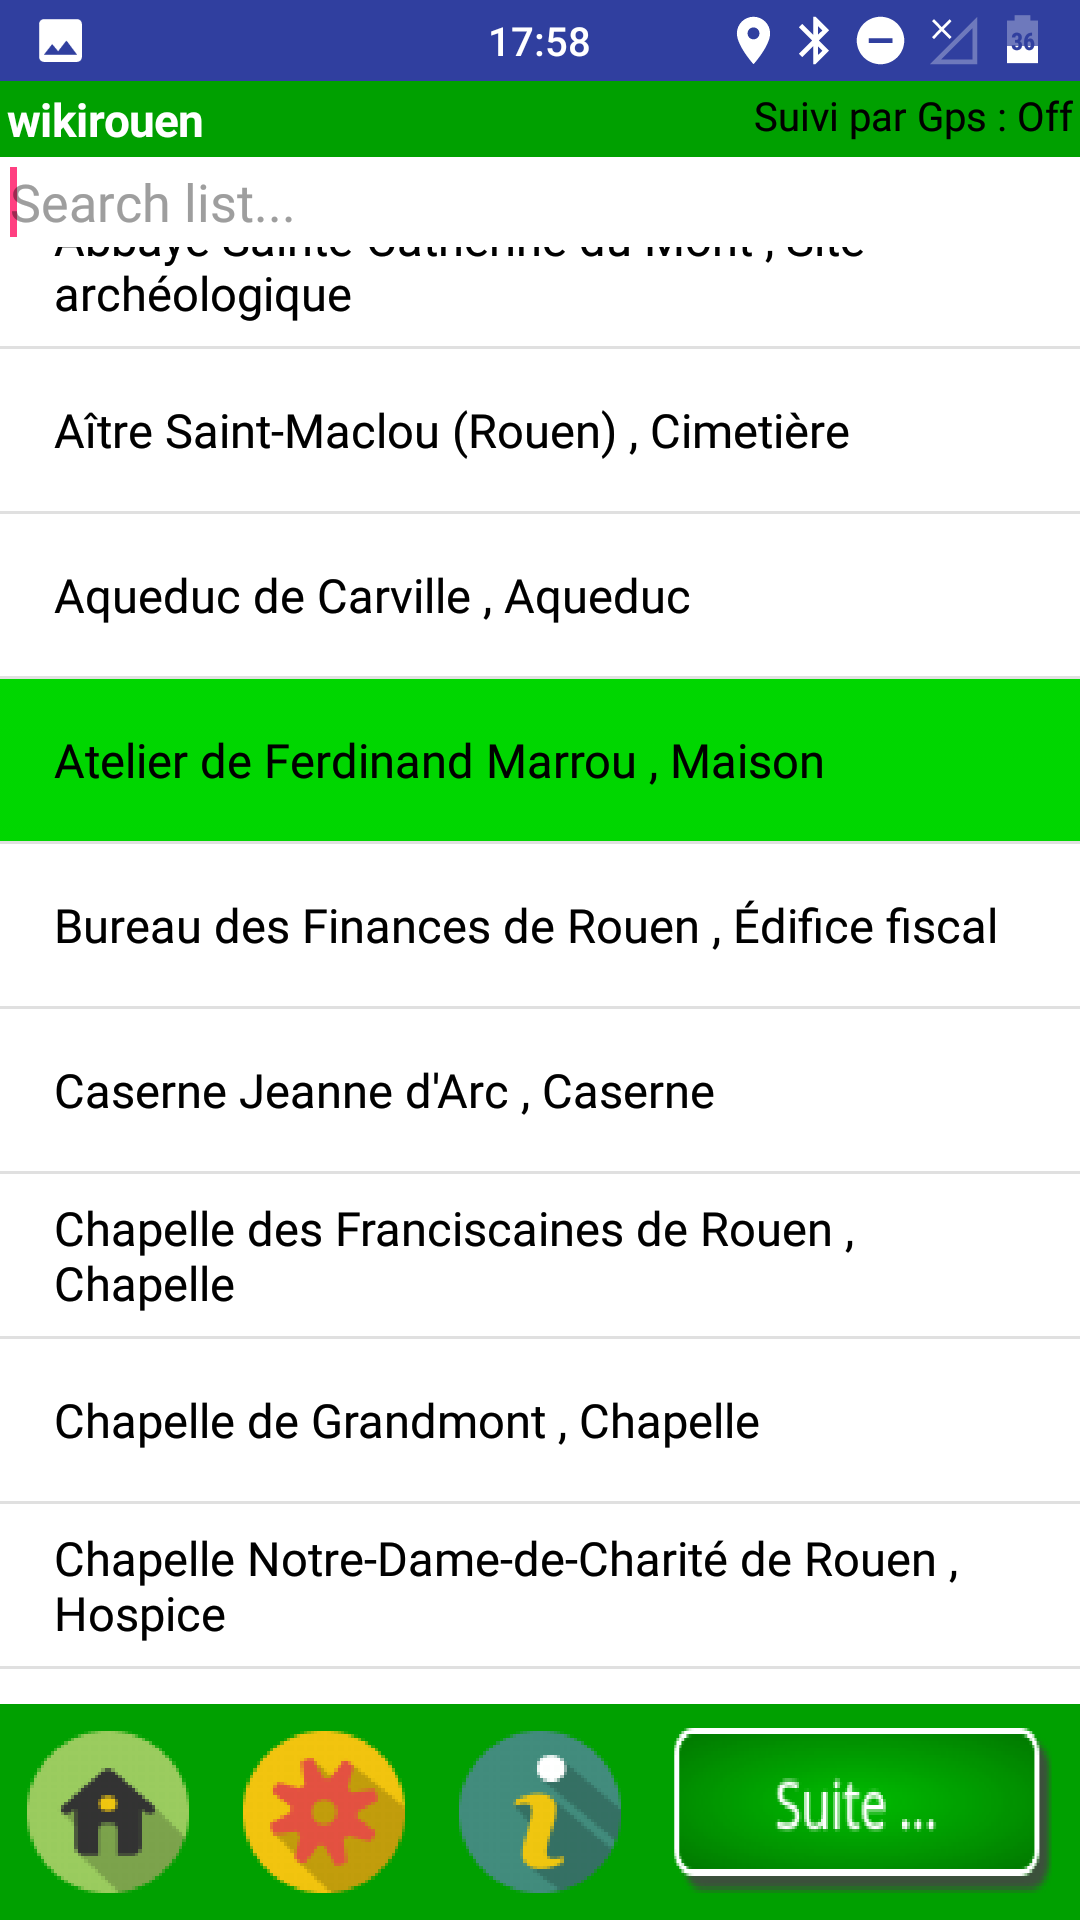Open the image notification icon
Viewport: 1080px width, 1920px height.
(60, 41)
